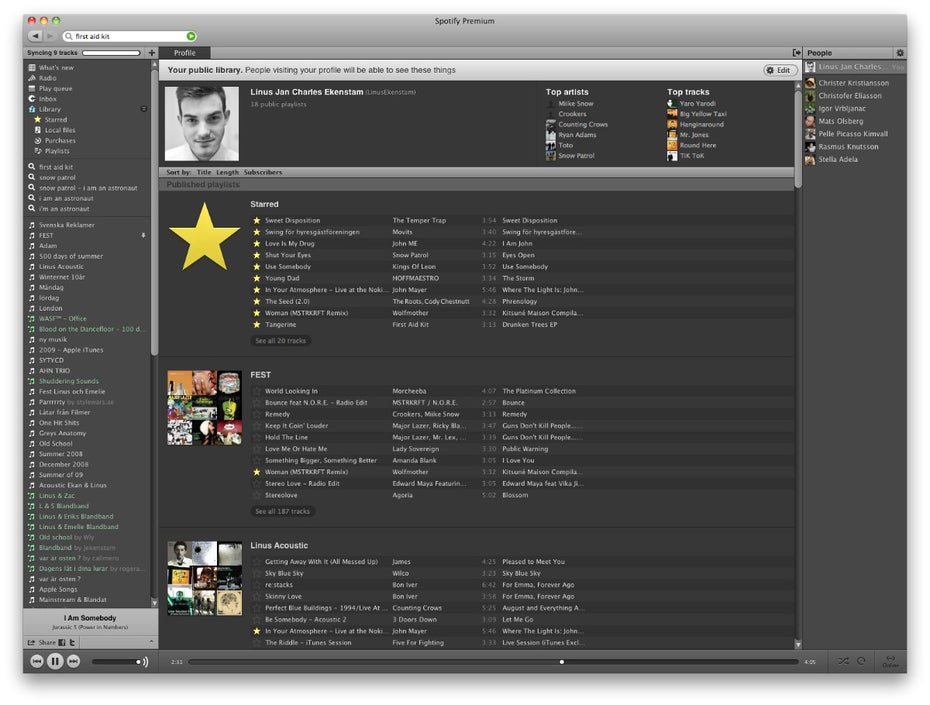
Task: Click See all 20 tracks
Action: (281, 341)
